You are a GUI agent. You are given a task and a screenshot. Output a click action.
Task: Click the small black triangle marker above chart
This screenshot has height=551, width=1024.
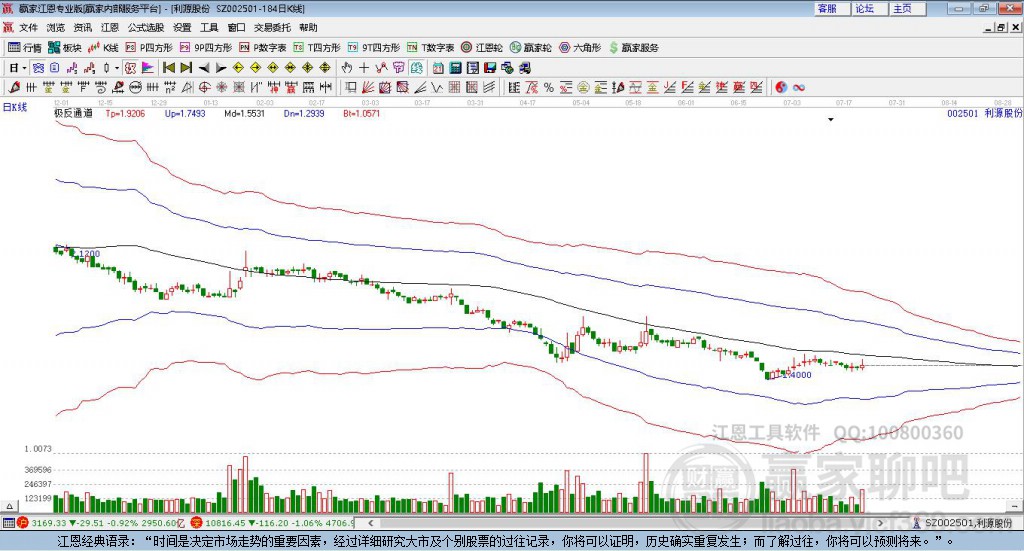coord(831,119)
